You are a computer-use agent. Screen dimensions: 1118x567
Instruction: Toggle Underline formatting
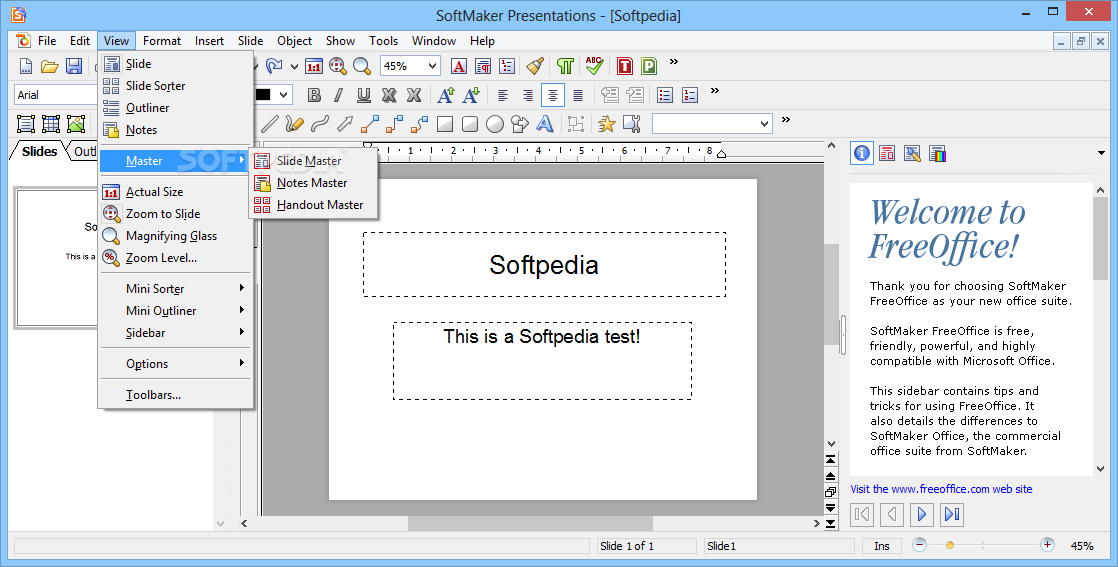364,95
